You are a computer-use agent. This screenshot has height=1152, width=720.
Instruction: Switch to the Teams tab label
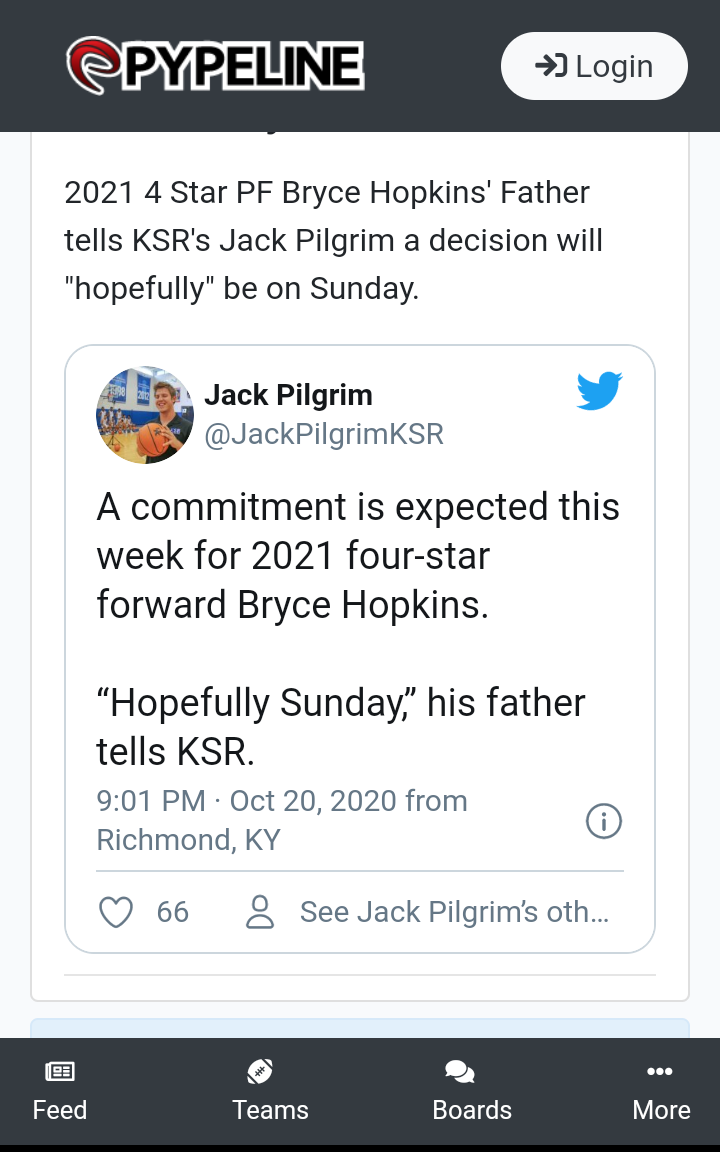pyautogui.click(x=270, y=1110)
